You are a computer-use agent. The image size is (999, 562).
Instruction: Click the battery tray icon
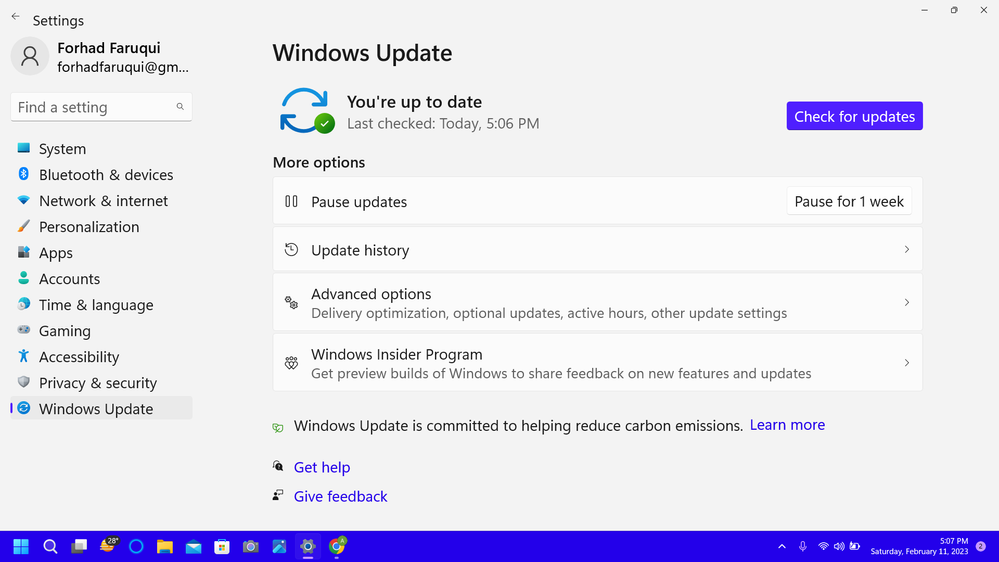pos(855,546)
